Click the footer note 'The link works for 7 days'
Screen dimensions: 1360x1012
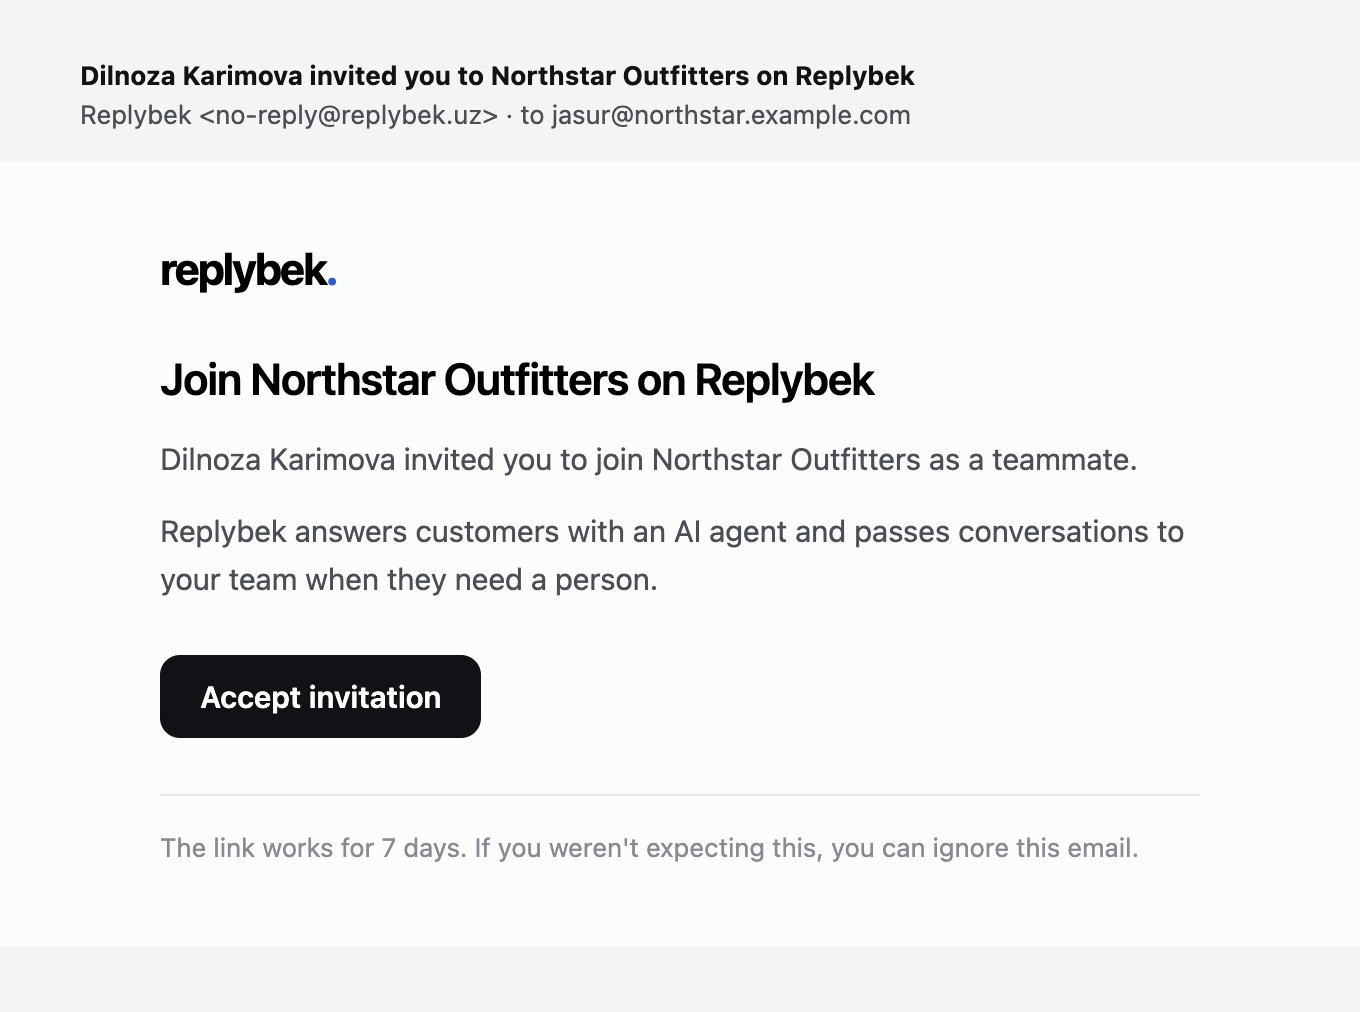click(x=649, y=848)
